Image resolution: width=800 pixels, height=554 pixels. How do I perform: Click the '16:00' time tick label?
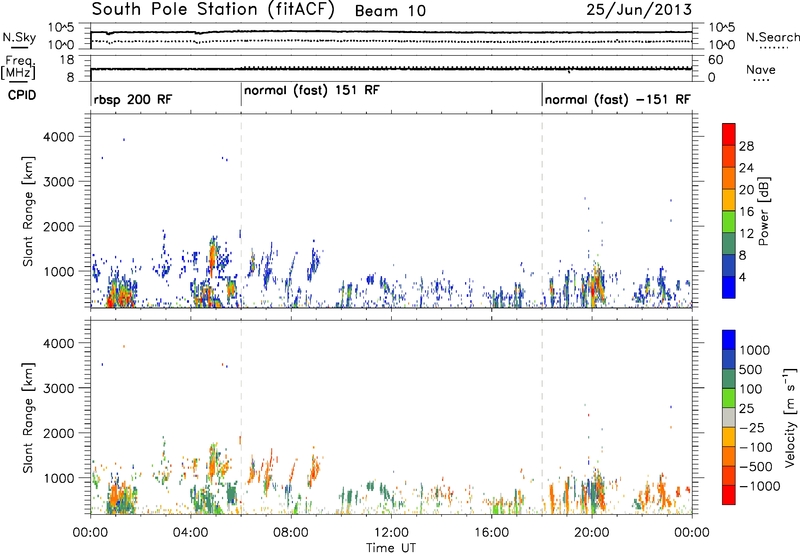(491, 533)
